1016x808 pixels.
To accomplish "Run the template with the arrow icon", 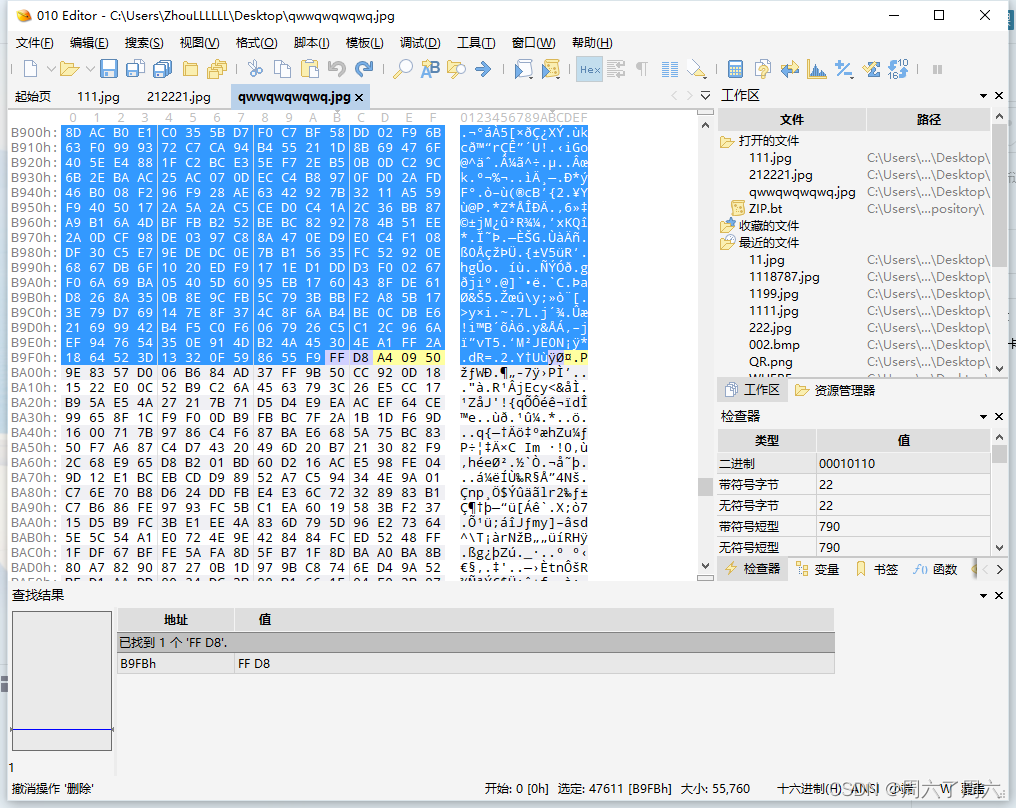I will click(x=552, y=71).
